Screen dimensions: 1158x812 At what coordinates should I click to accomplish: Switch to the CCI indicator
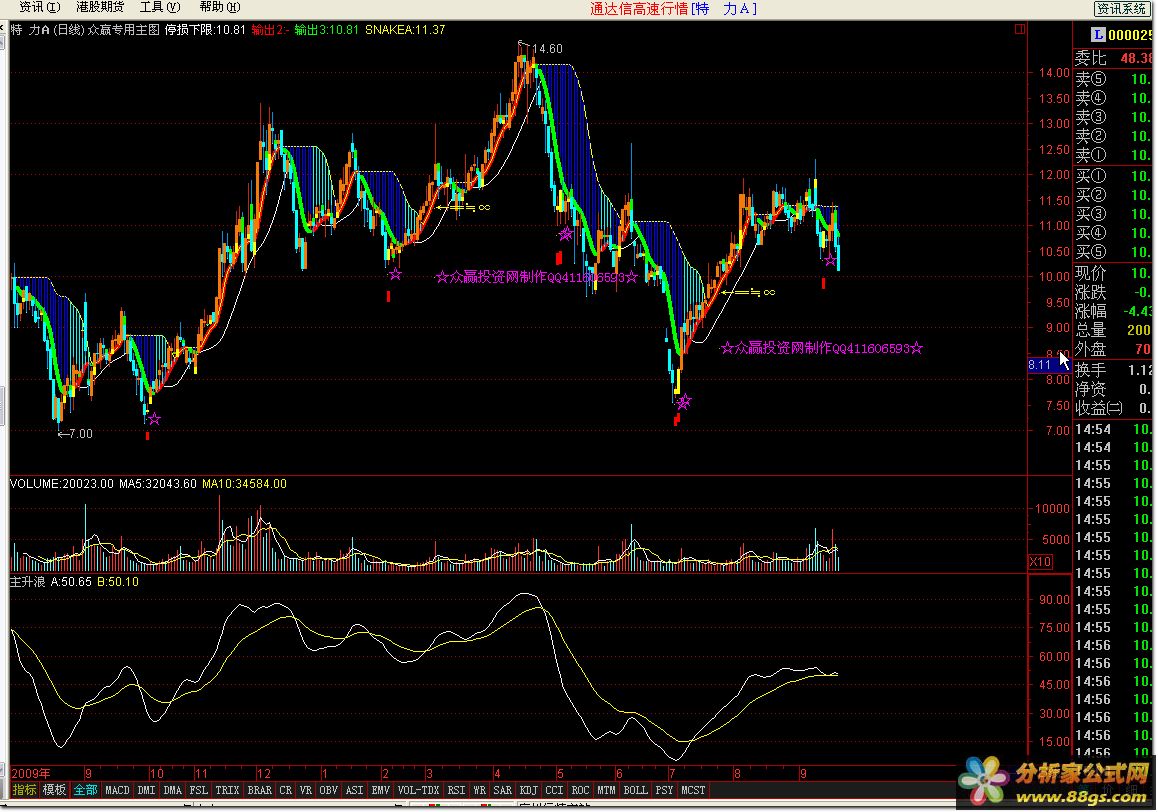pyautogui.click(x=554, y=791)
